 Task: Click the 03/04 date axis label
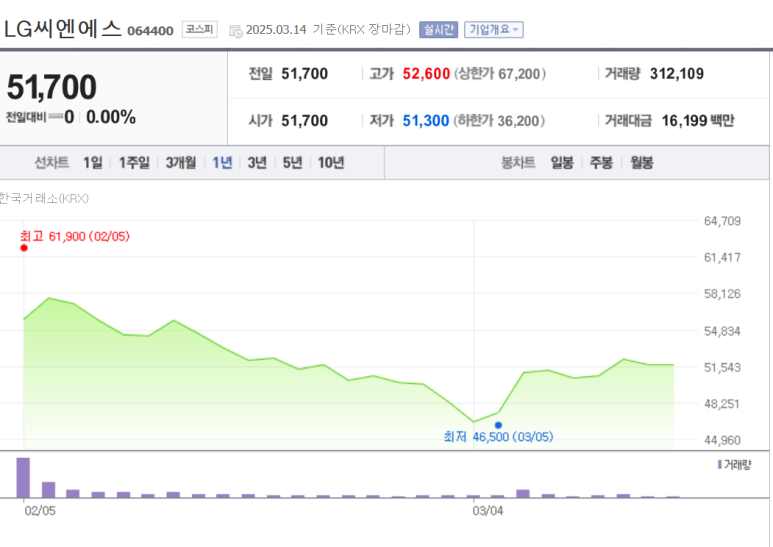[x=488, y=511]
